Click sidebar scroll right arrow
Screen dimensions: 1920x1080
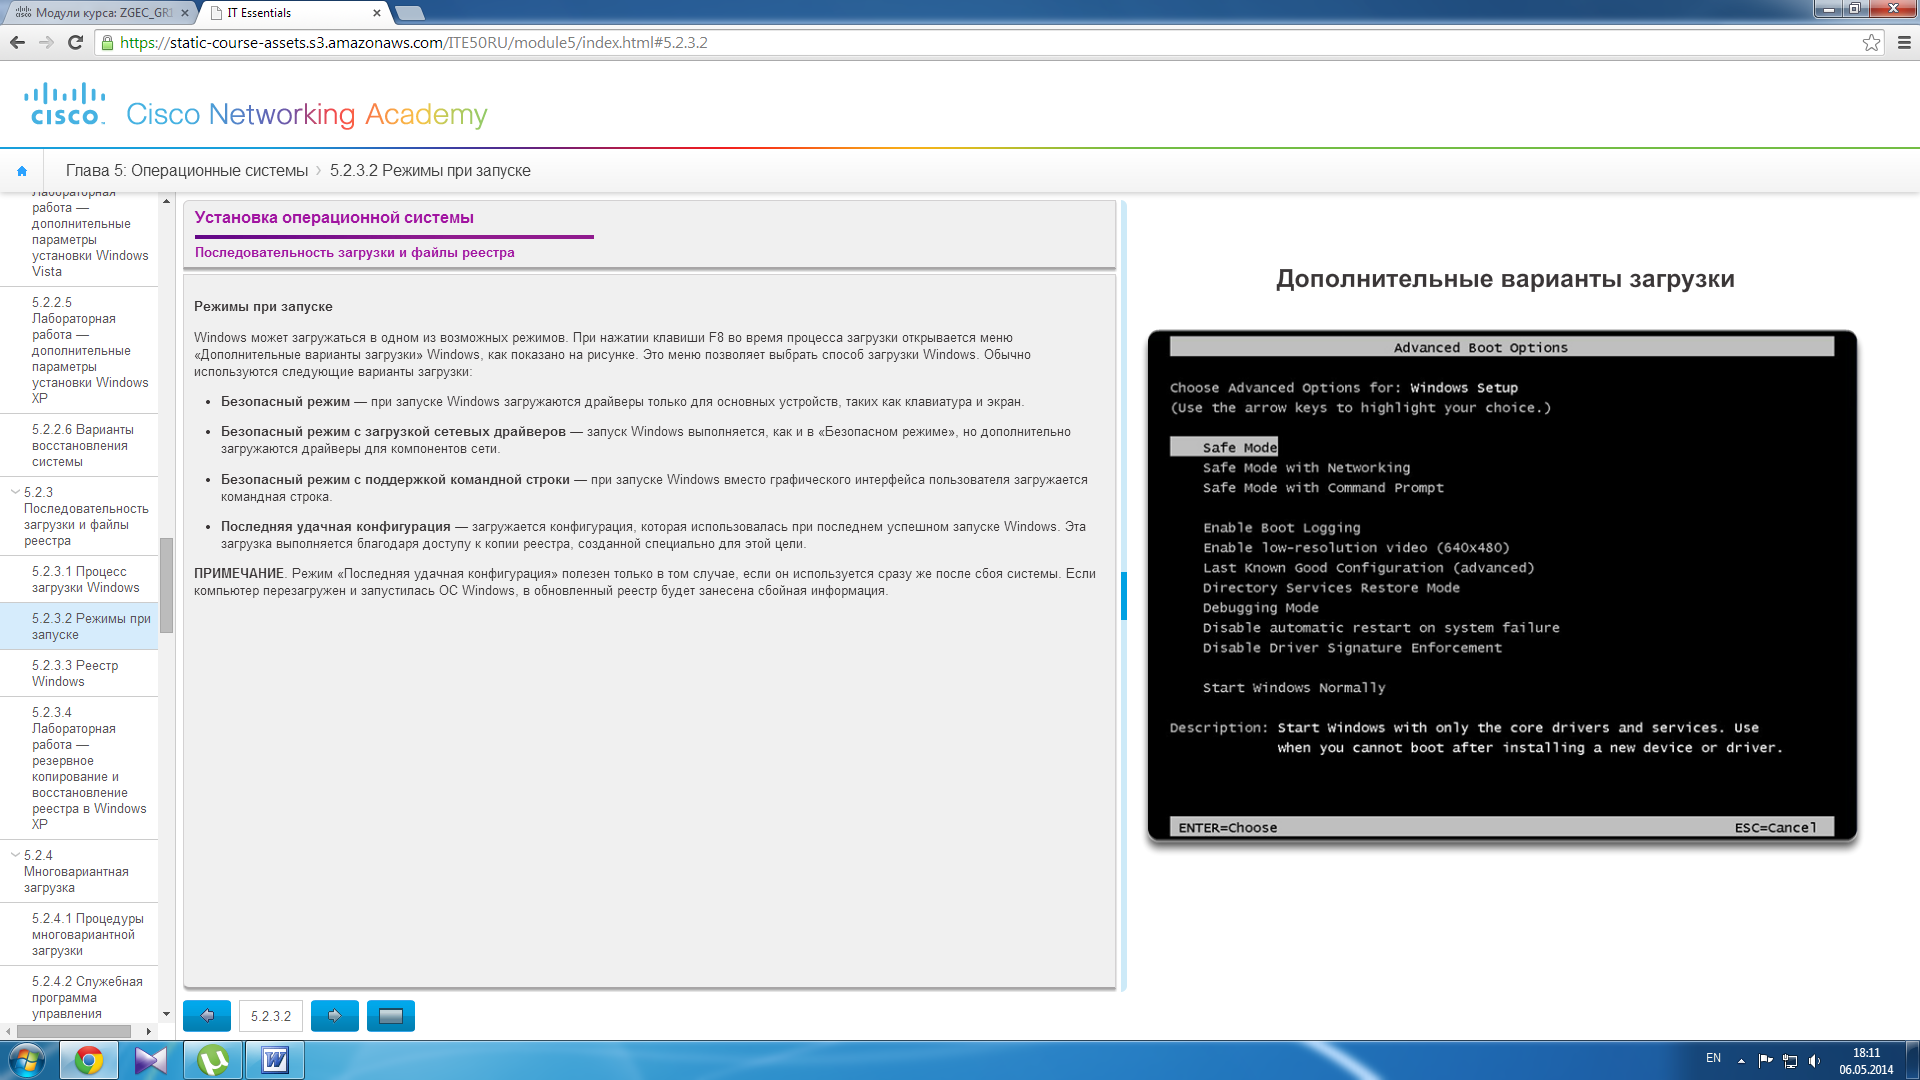pyautogui.click(x=149, y=1031)
